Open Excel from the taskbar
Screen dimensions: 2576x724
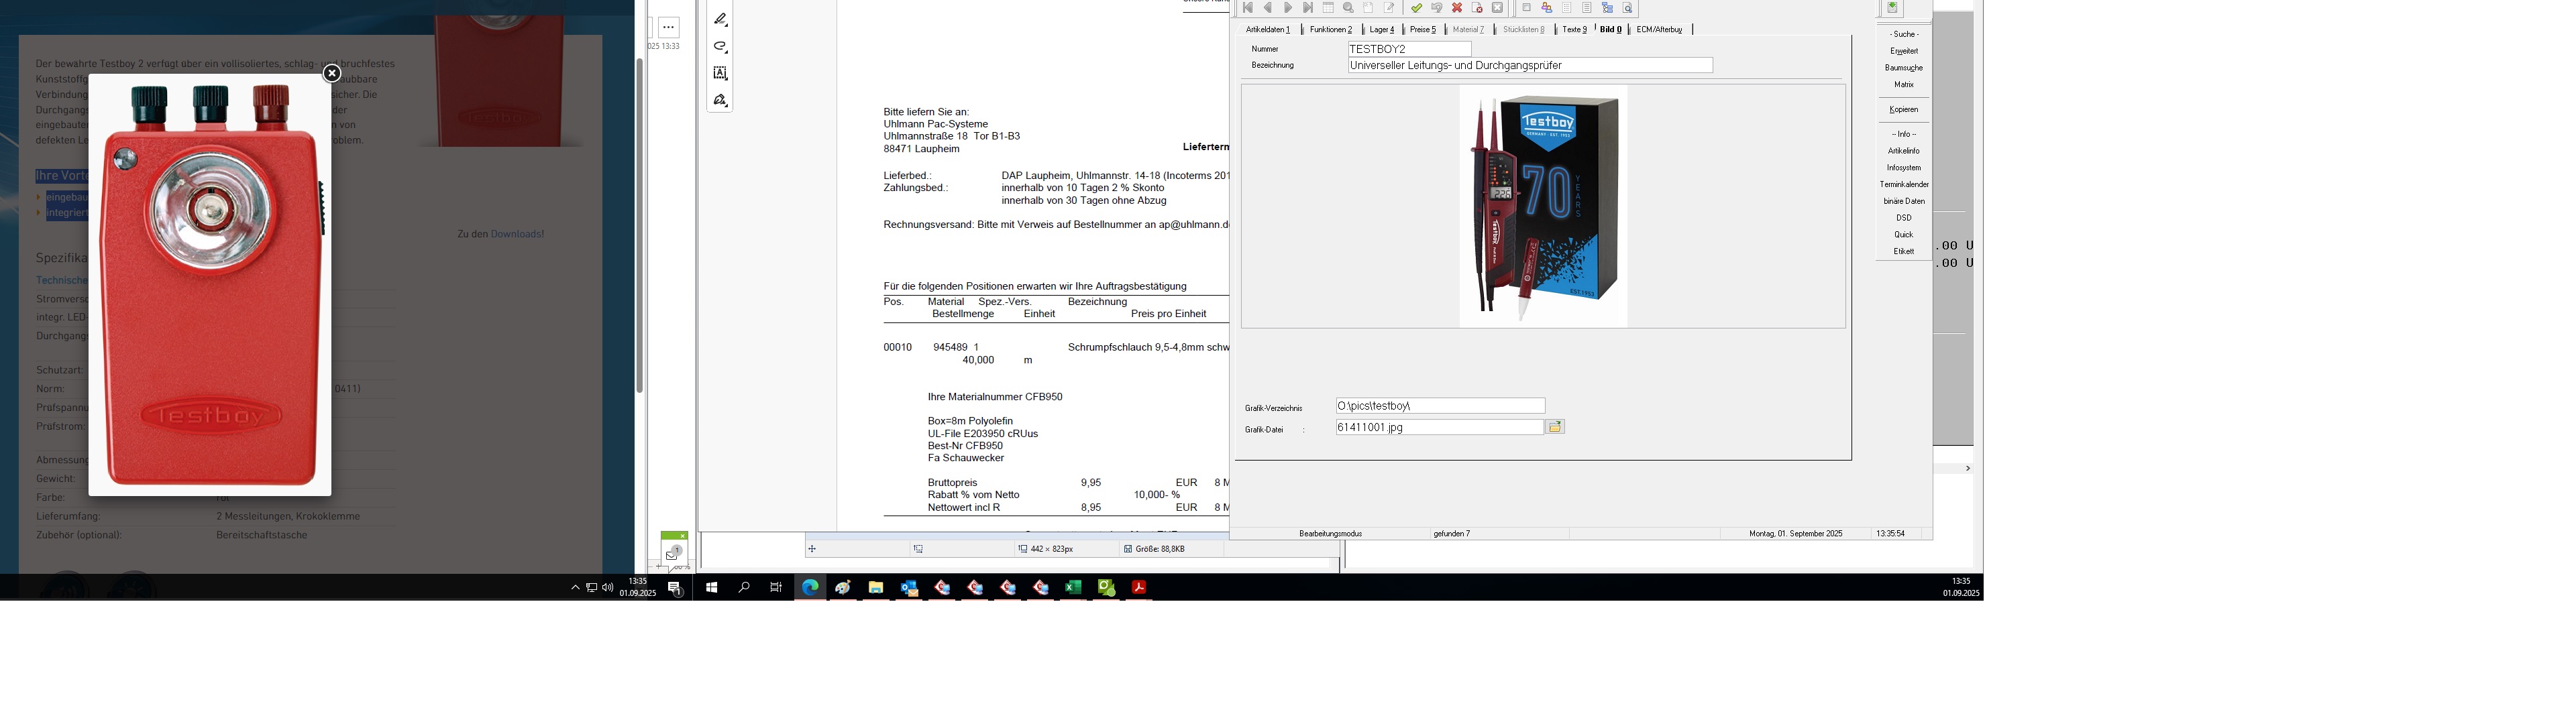(1073, 587)
